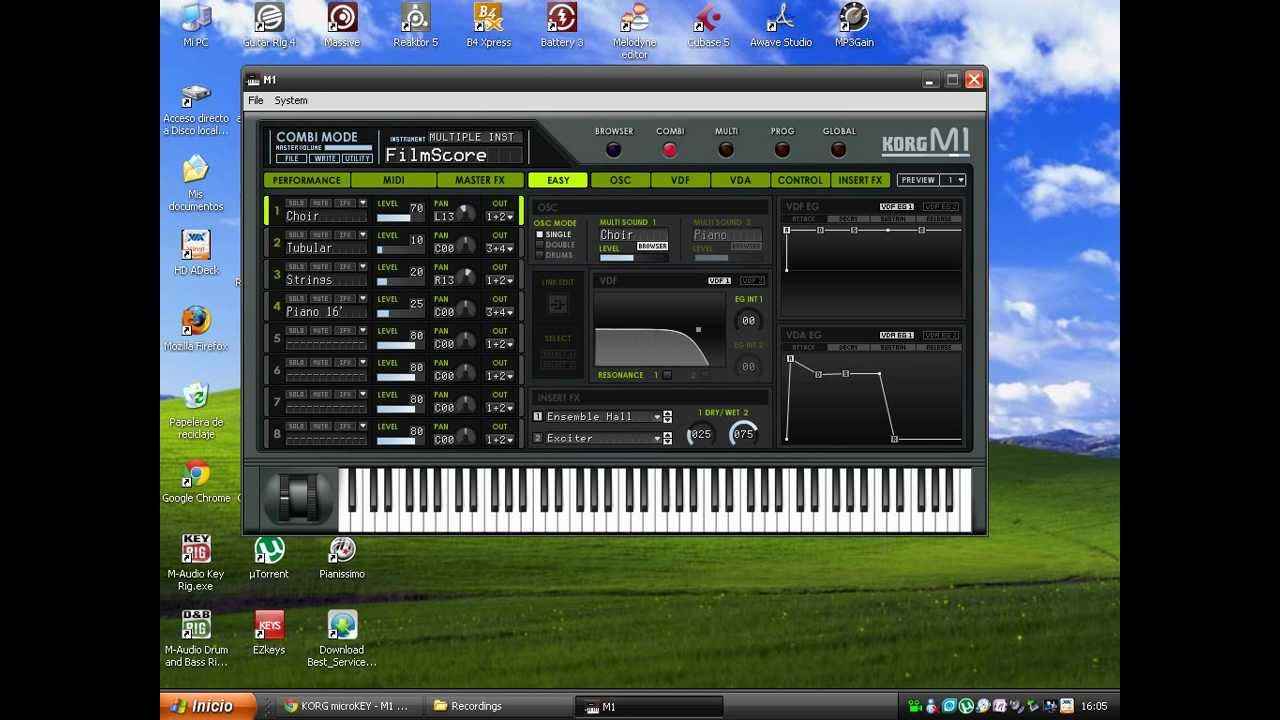Open Piano 16' timbre menu arrow
This screenshot has height=720, width=1280.
point(363,299)
